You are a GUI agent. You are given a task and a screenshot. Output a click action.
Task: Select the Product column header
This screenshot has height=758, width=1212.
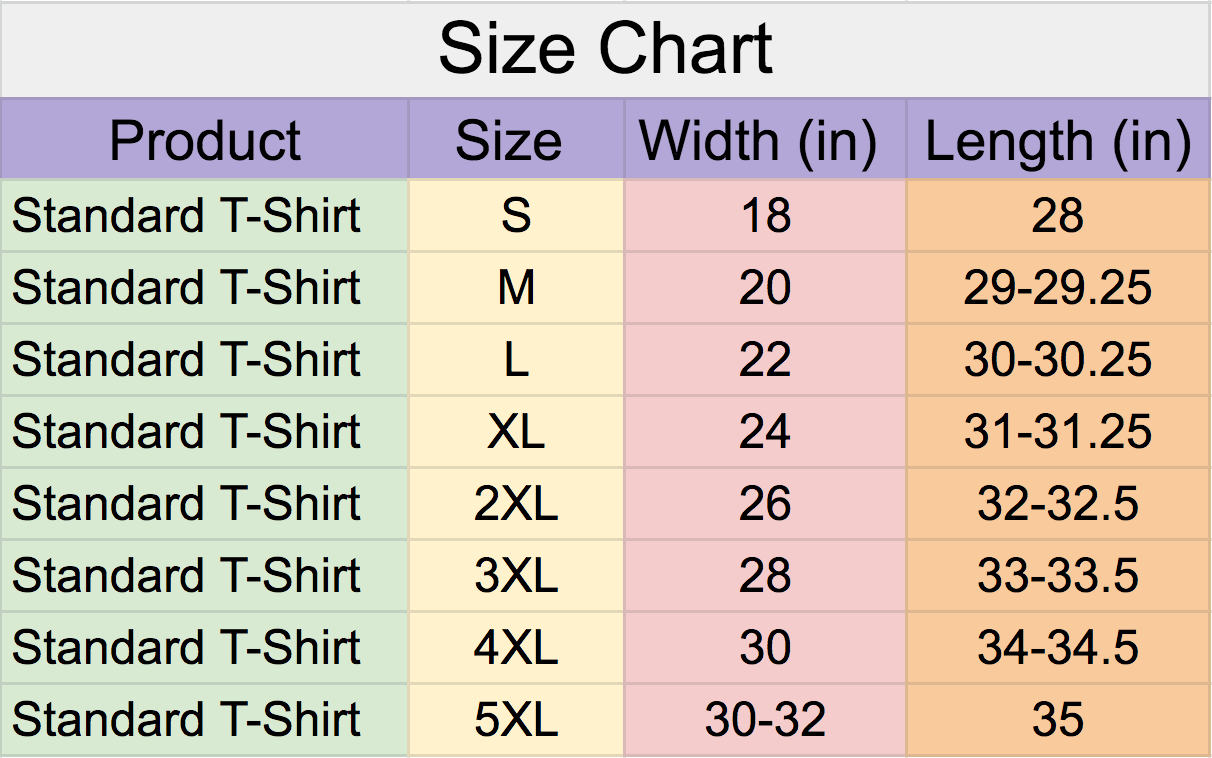(205, 140)
